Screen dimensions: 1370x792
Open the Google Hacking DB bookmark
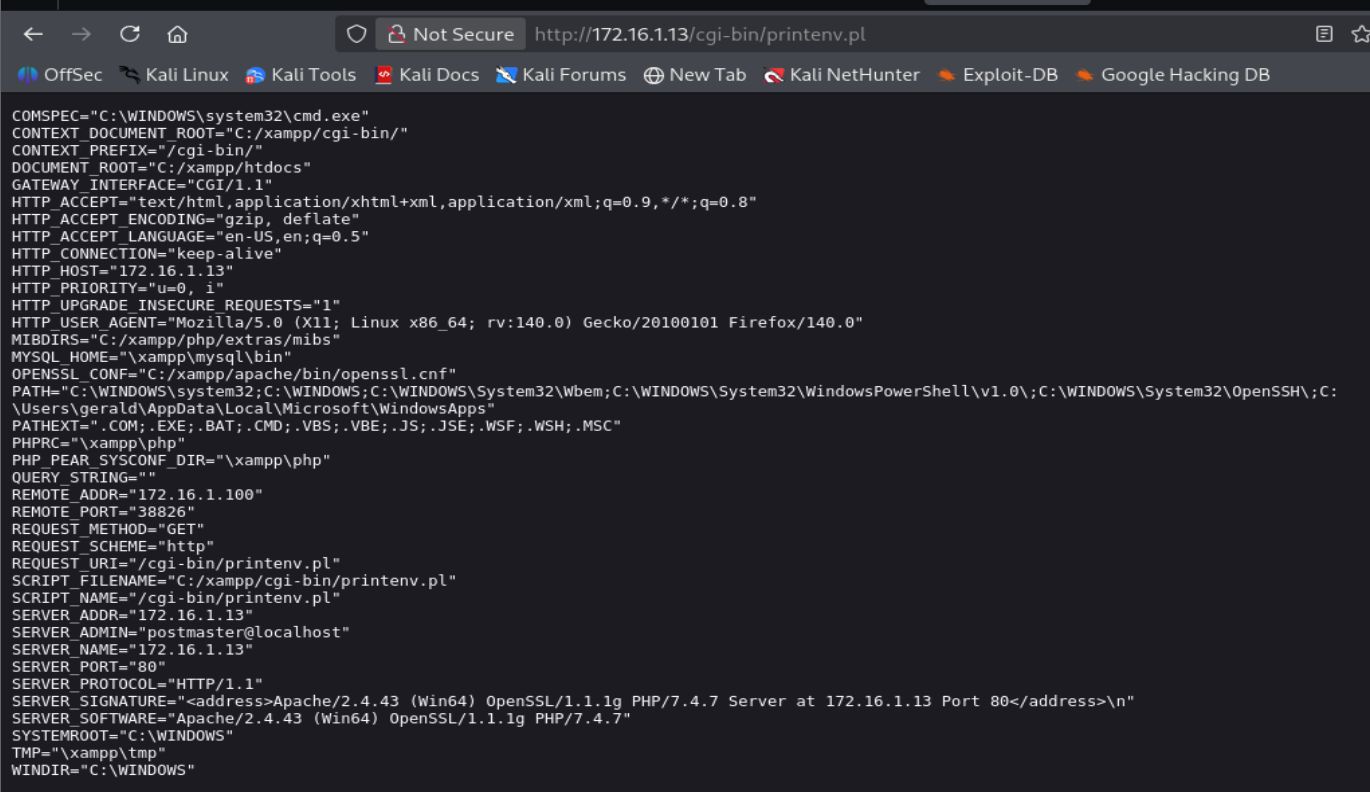[1172, 75]
